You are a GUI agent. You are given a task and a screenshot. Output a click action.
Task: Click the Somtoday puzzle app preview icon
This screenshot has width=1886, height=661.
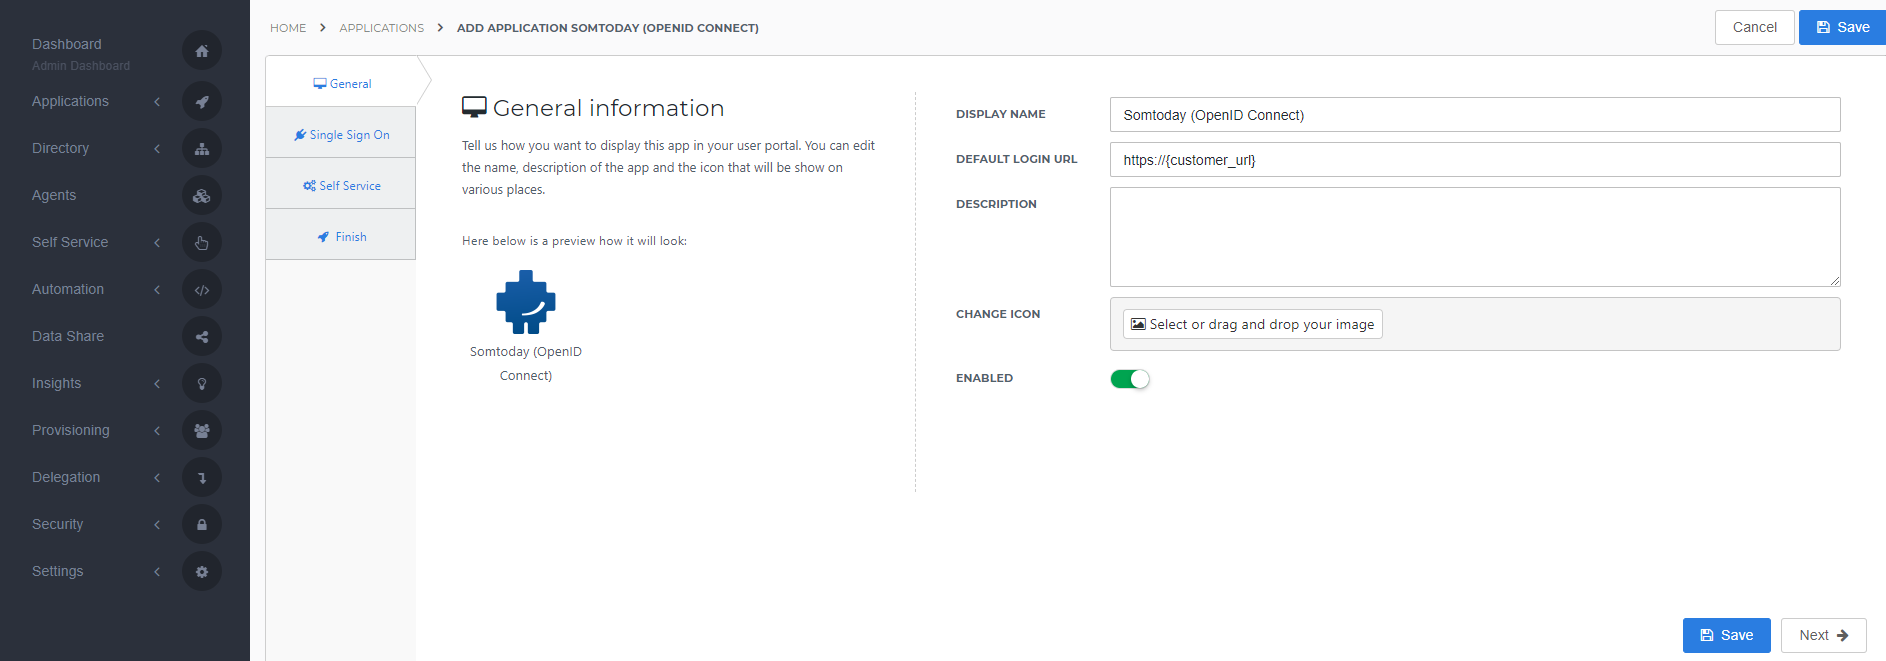526,302
